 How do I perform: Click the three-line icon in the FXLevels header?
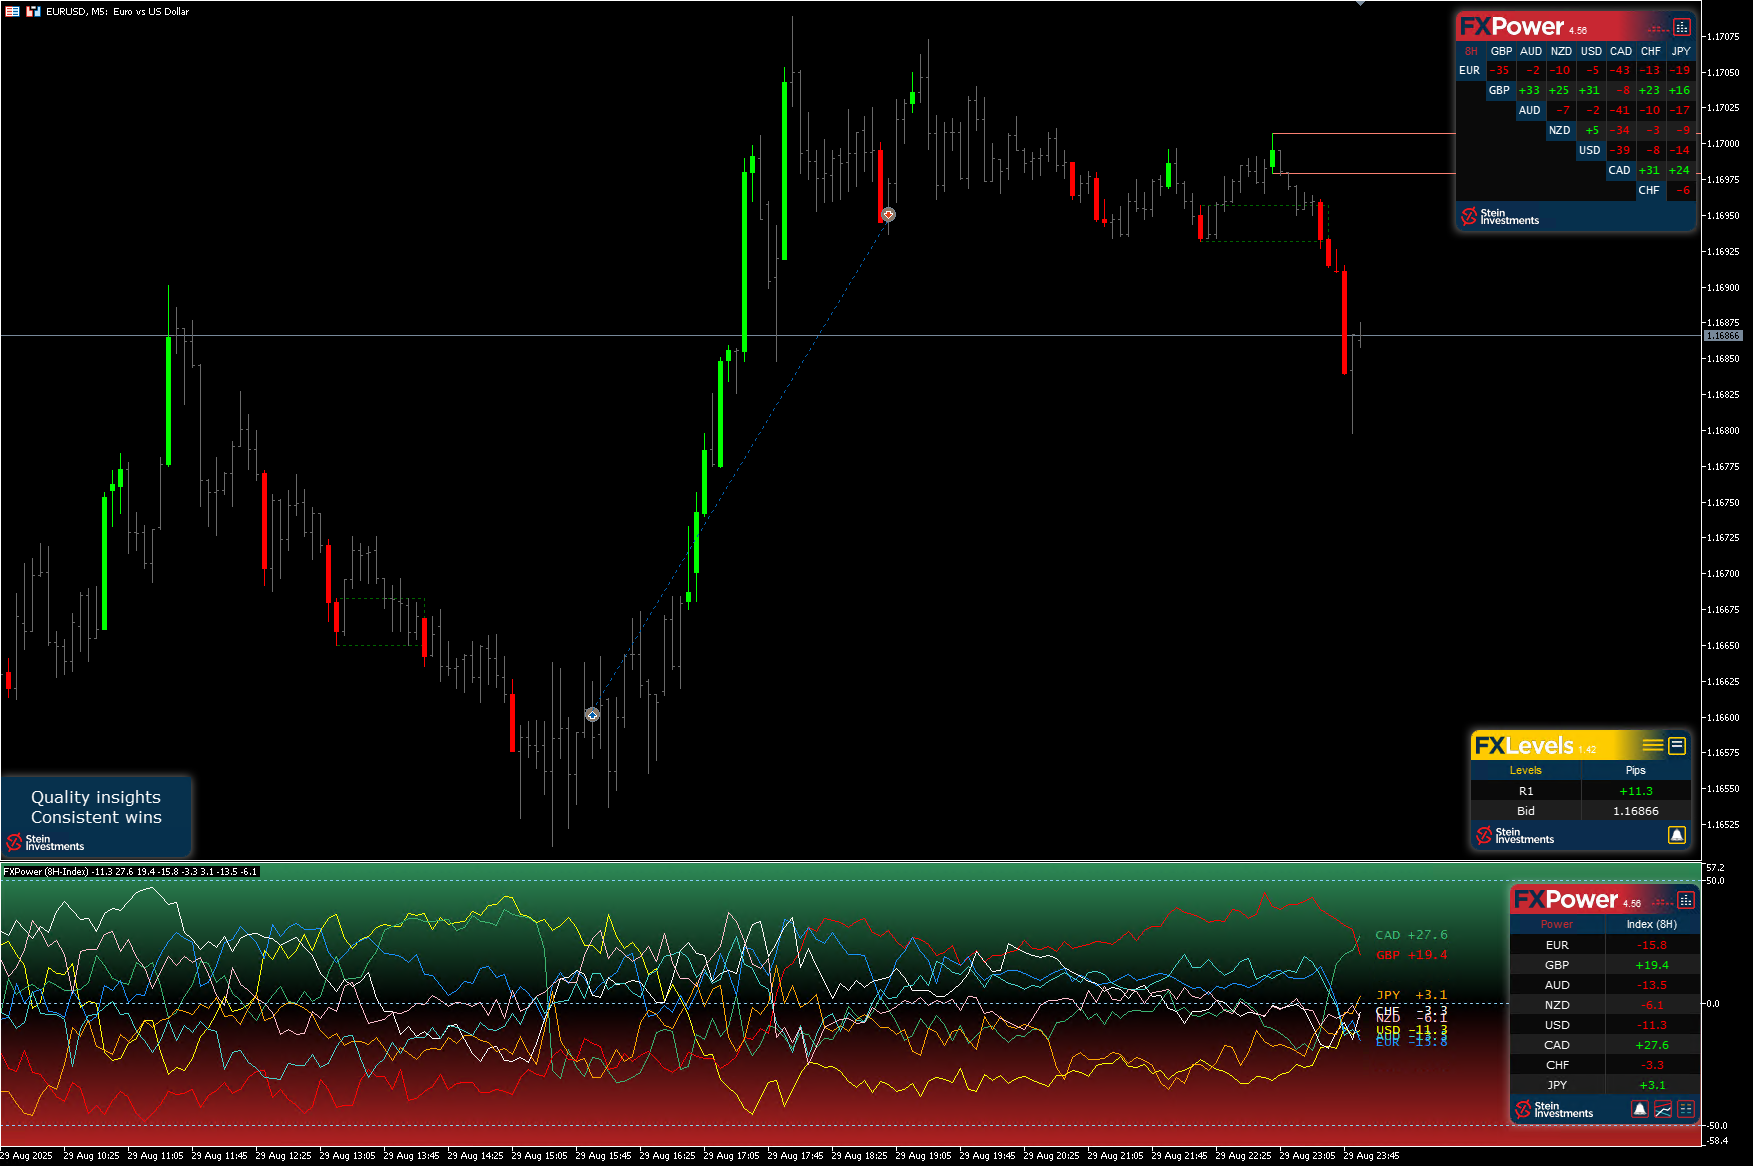coord(1653,746)
